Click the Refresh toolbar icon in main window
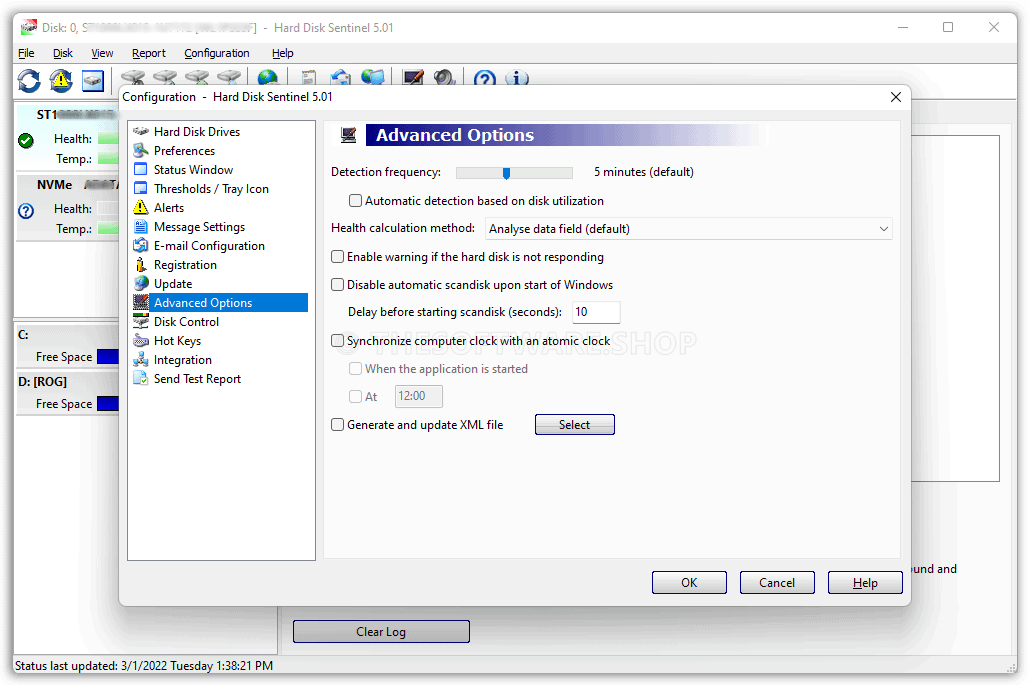Viewport: 1030px width, 685px height. (29, 80)
